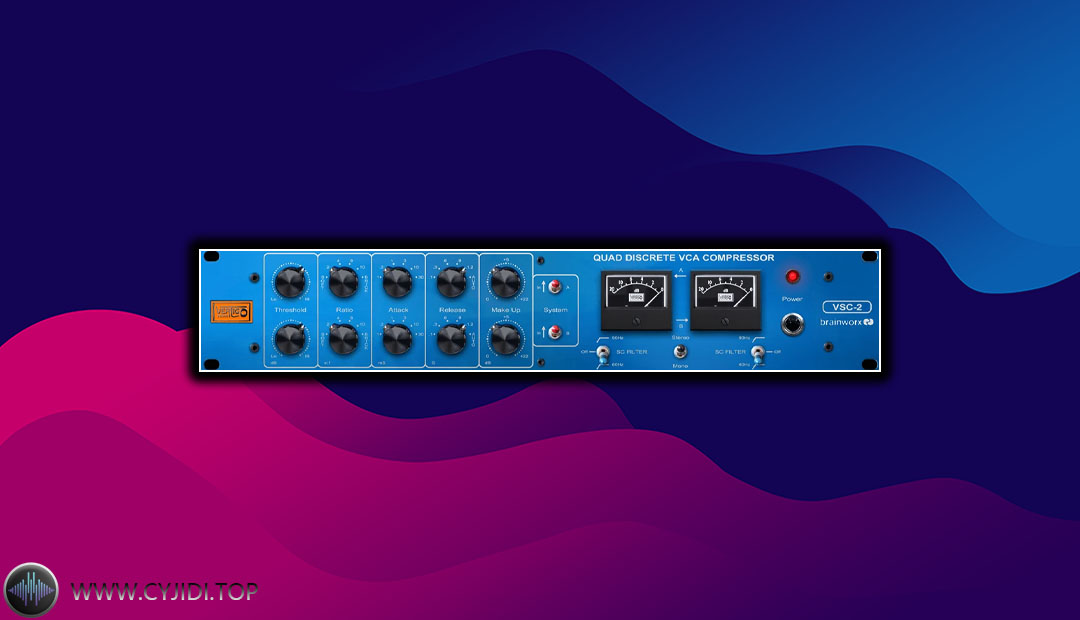The width and height of the screenshot is (1080, 620).
Task: Toggle the System A in switch
Action: click(x=554, y=287)
